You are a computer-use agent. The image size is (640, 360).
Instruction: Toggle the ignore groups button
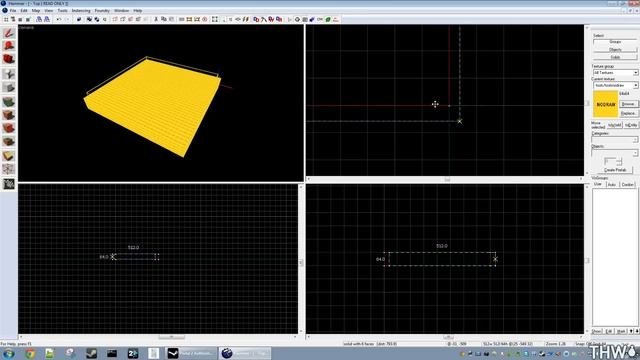point(105,19)
